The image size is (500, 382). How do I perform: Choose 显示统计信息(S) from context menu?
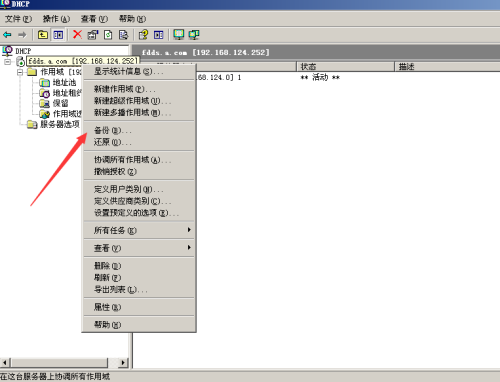click(x=139, y=71)
